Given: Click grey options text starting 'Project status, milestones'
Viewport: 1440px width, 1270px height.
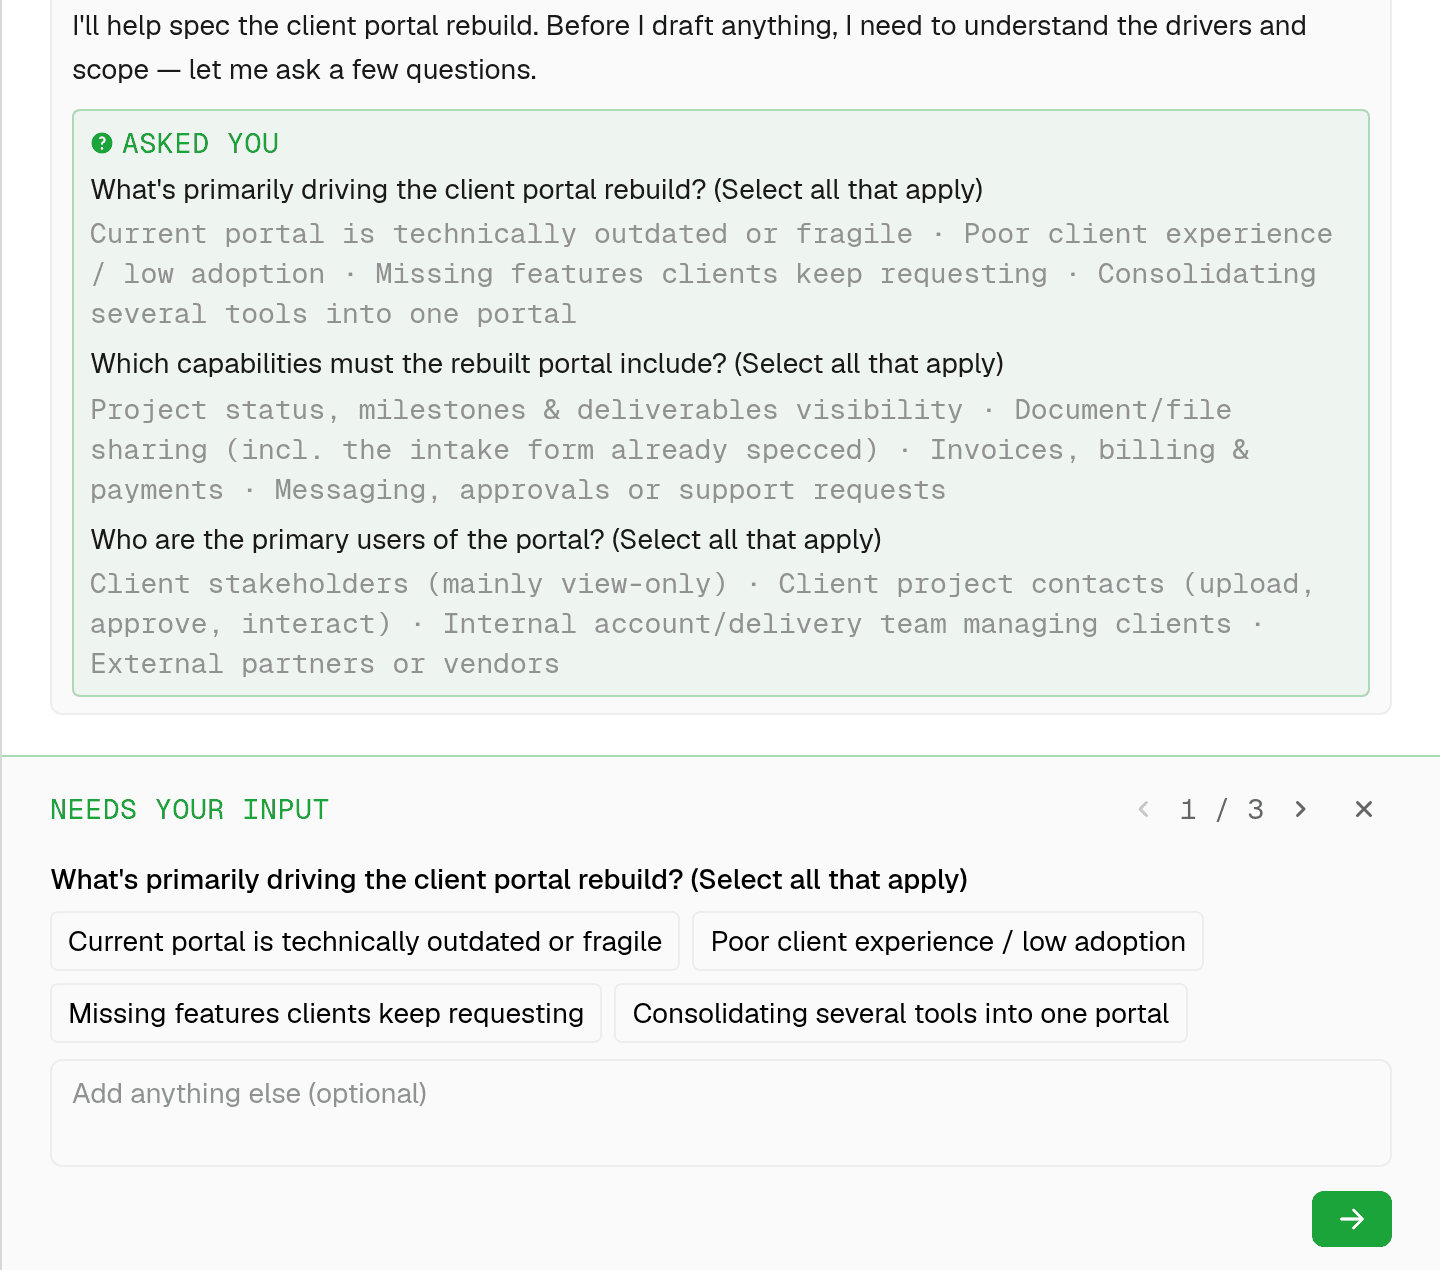Looking at the screenshot, I should pyautogui.click(x=670, y=450).
